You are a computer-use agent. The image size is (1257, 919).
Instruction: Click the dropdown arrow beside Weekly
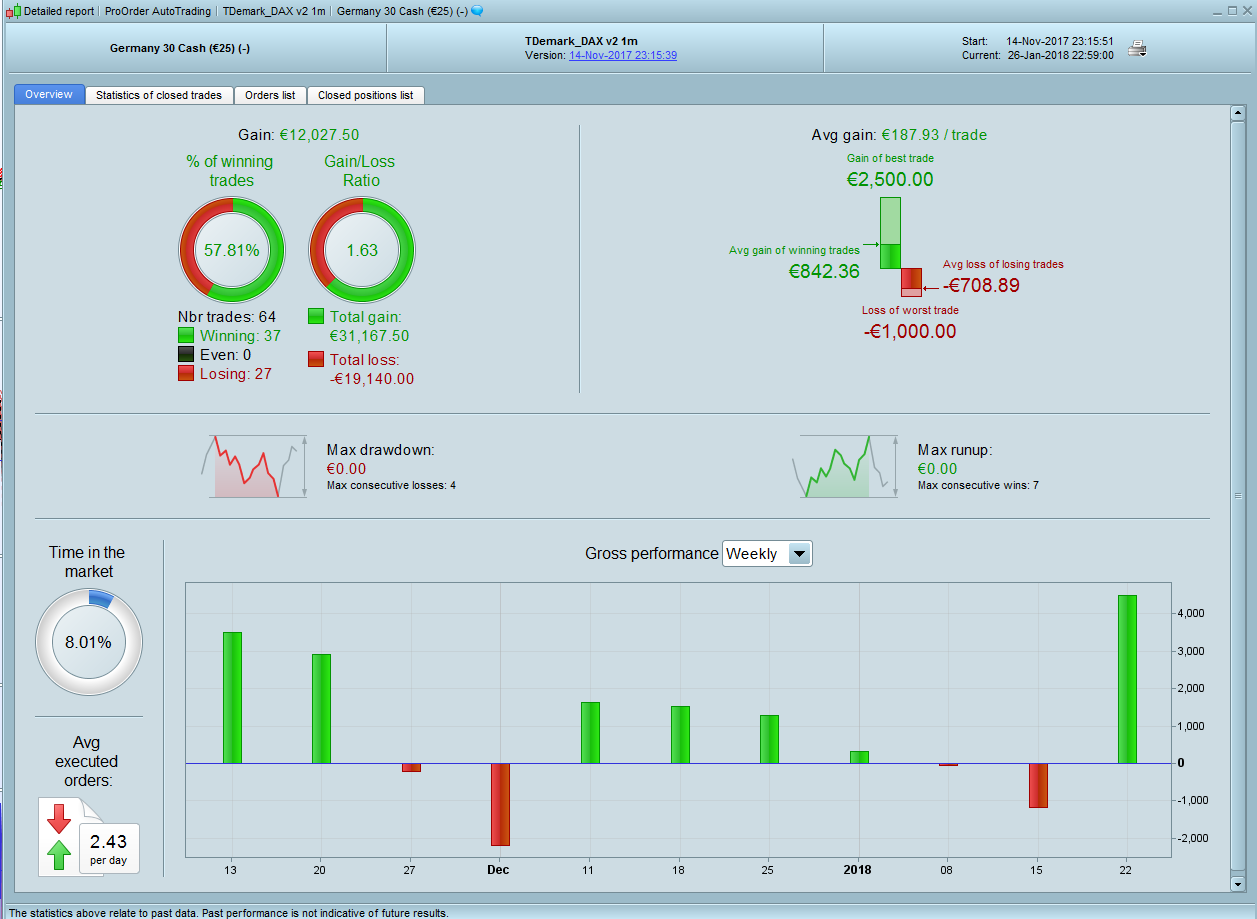pos(799,553)
